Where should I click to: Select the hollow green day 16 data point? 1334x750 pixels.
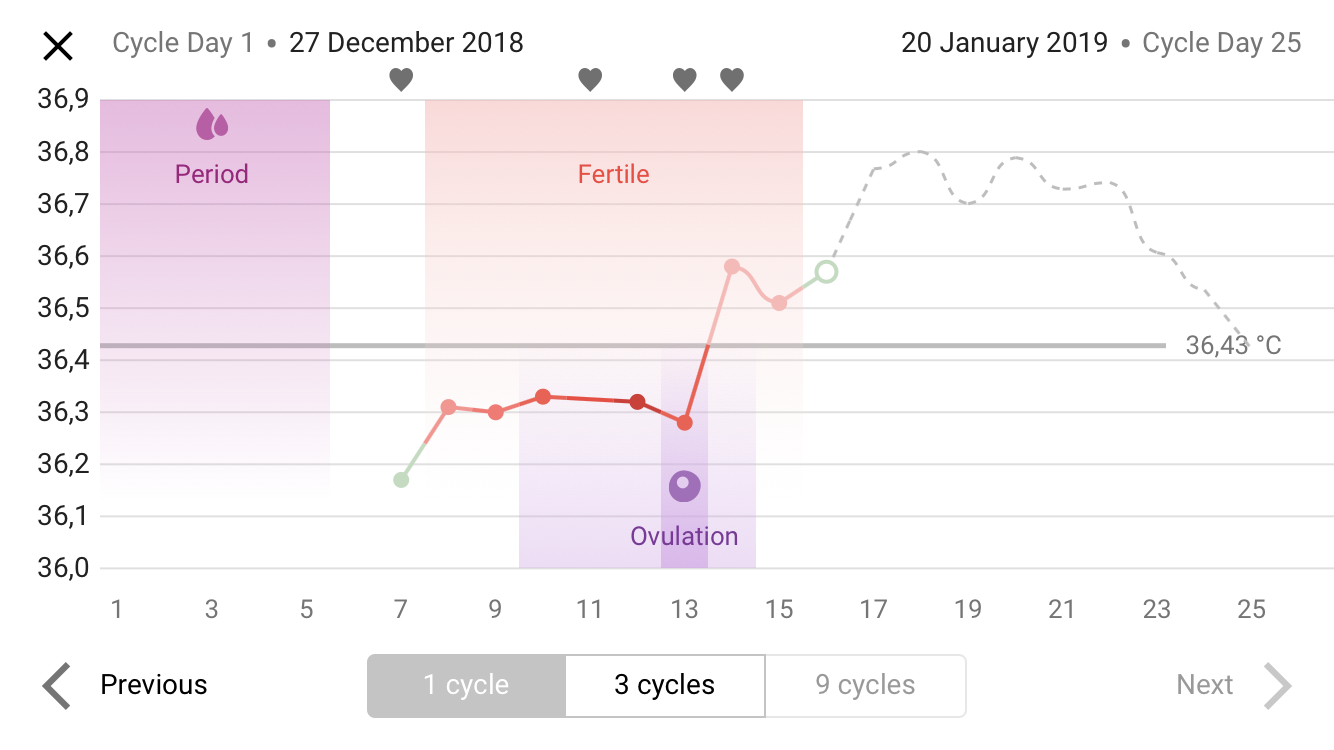[826, 272]
